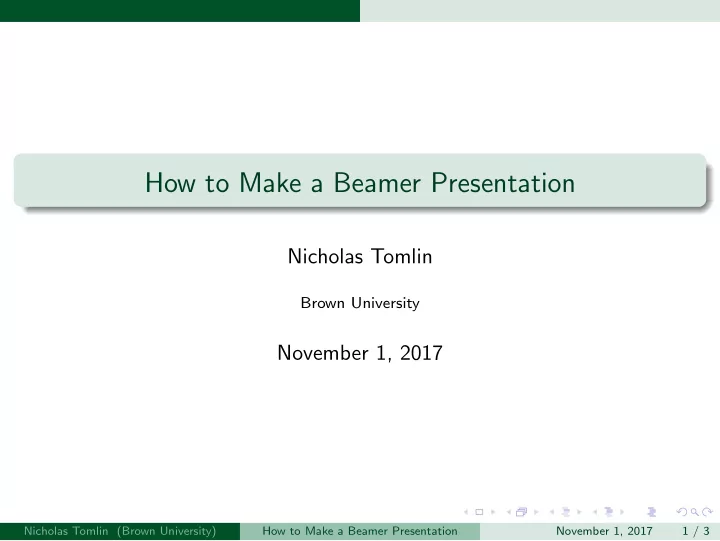
Task: Click the dark green header bar segment
Action: point(180,11)
